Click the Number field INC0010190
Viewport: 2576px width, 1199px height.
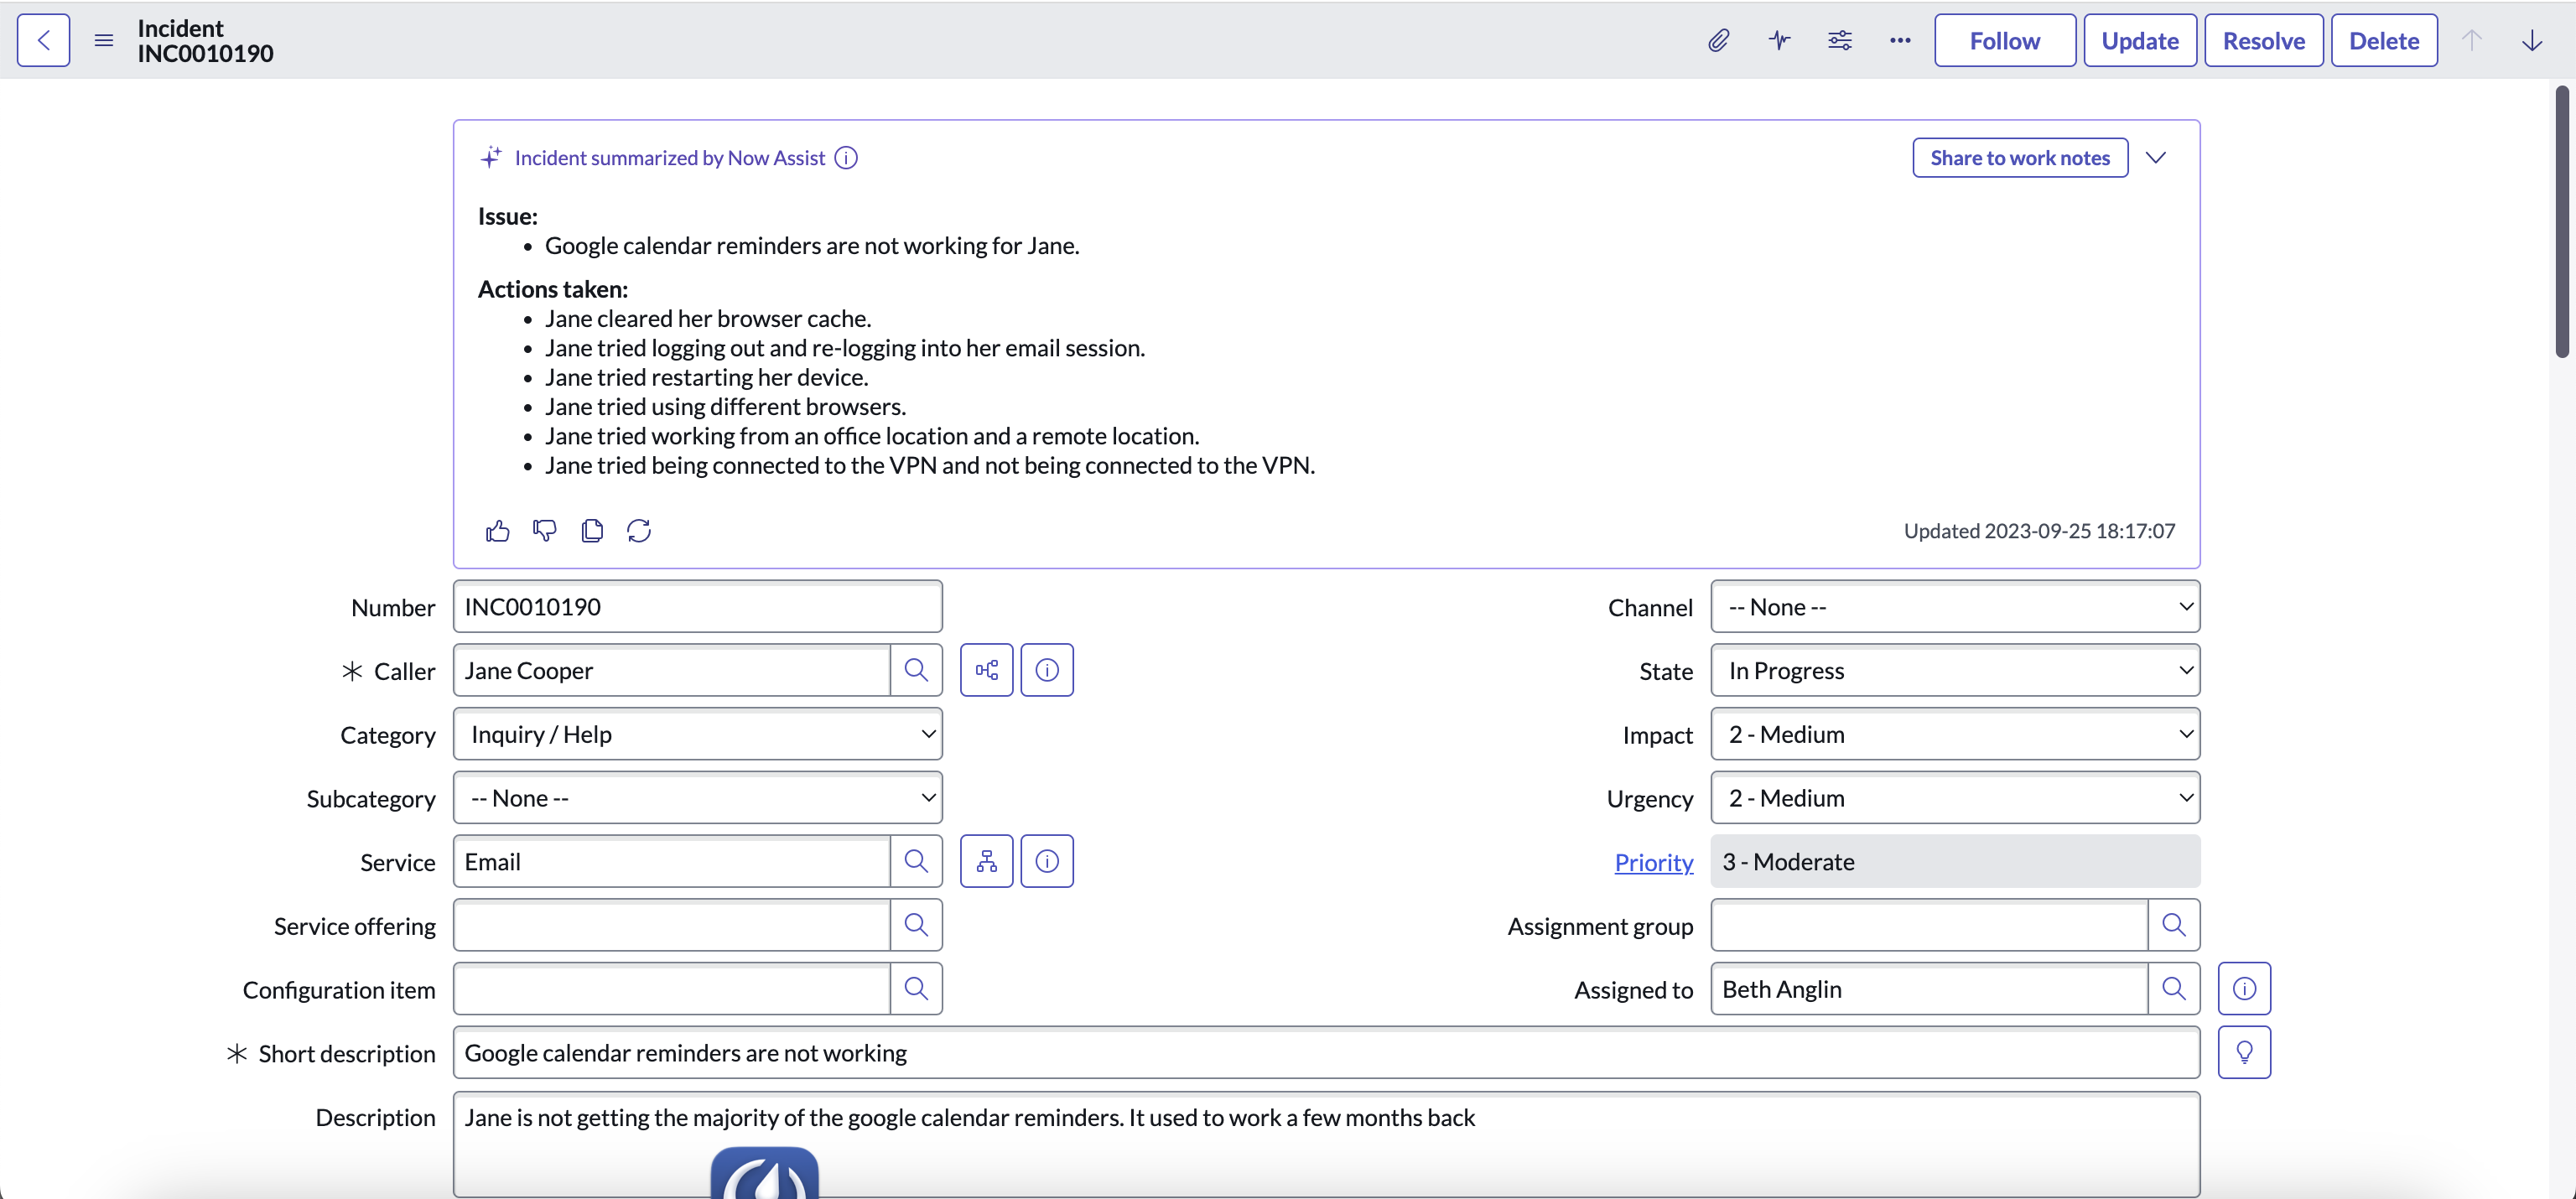point(698,607)
